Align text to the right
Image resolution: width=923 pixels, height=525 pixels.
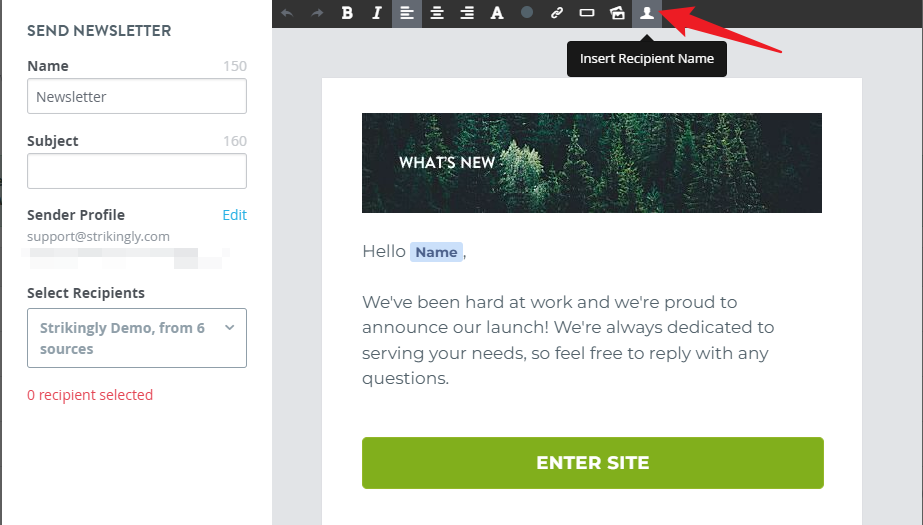(467, 13)
